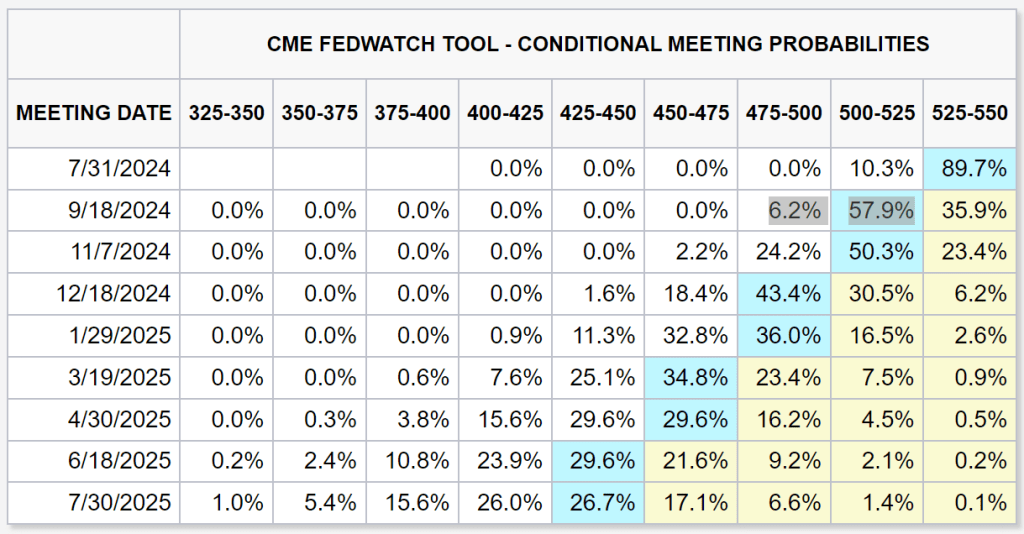
Task: Select the gray-highlighted 57.9% cell
Action: click(876, 211)
